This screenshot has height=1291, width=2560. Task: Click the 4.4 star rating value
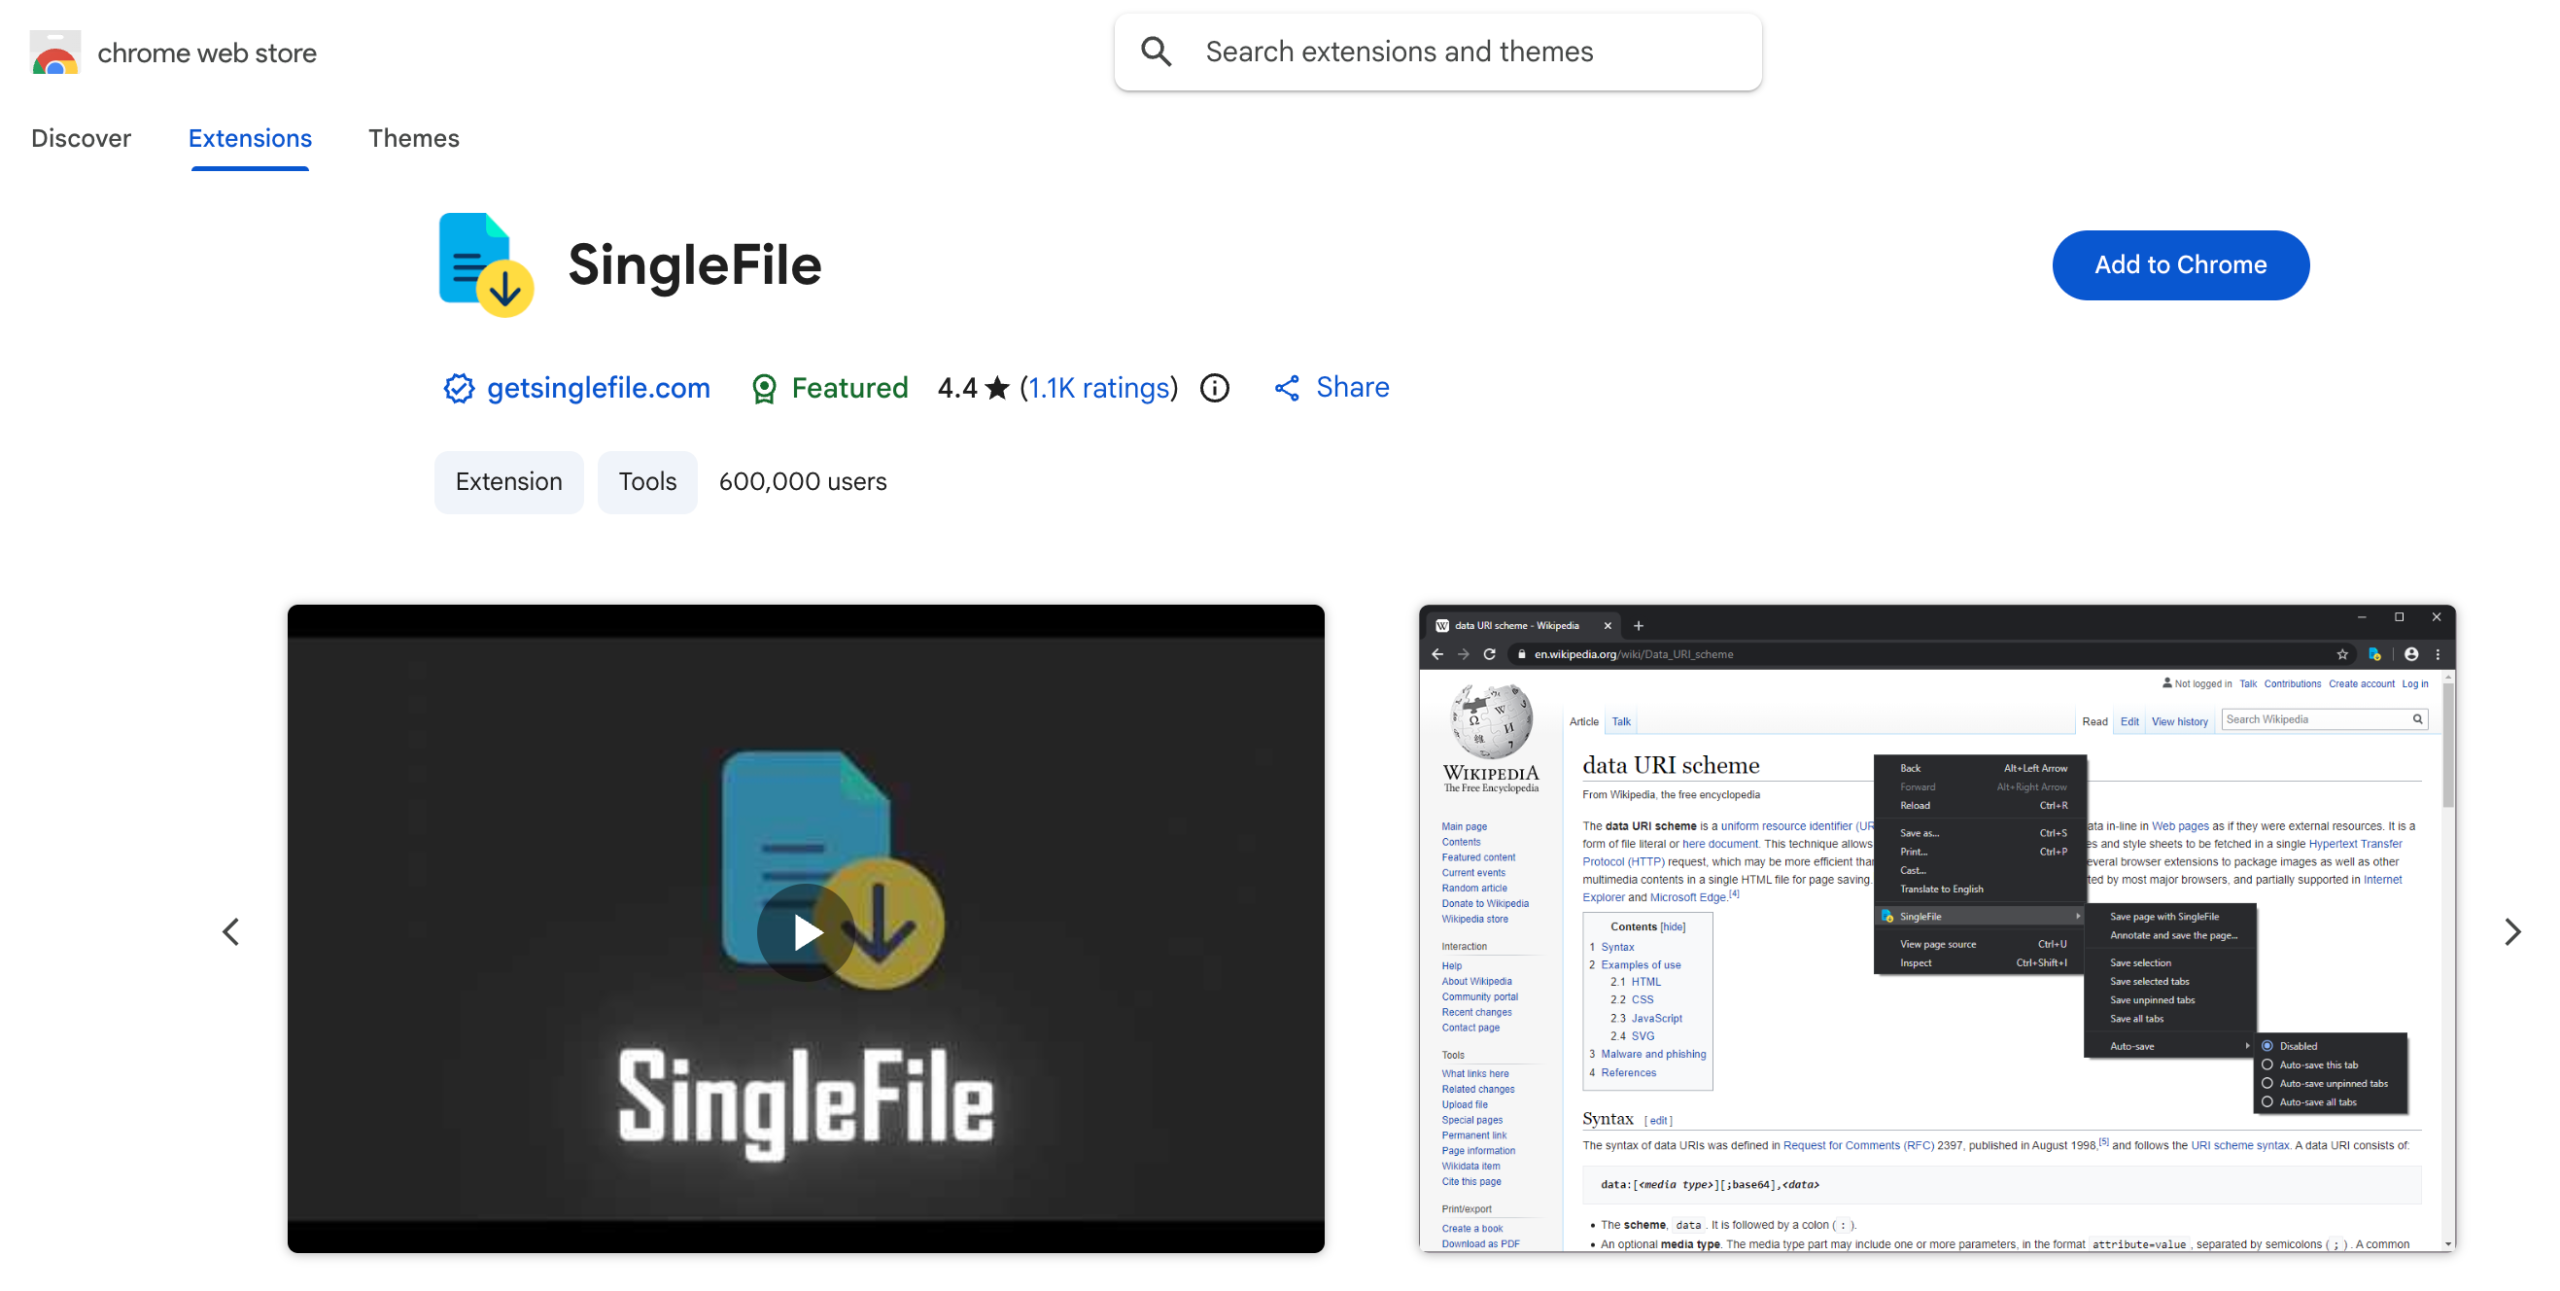click(x=972, y=388)
